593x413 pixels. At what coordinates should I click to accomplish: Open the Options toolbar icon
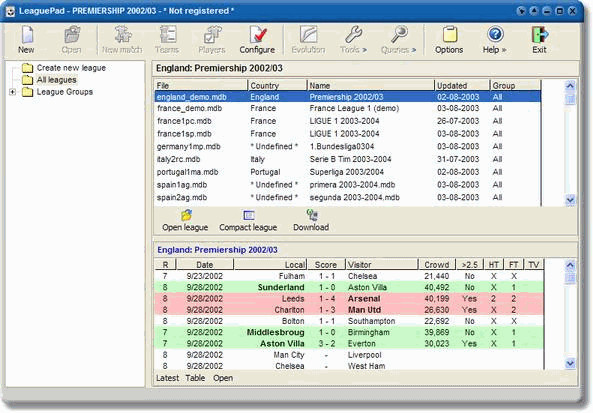pos(449,34)
